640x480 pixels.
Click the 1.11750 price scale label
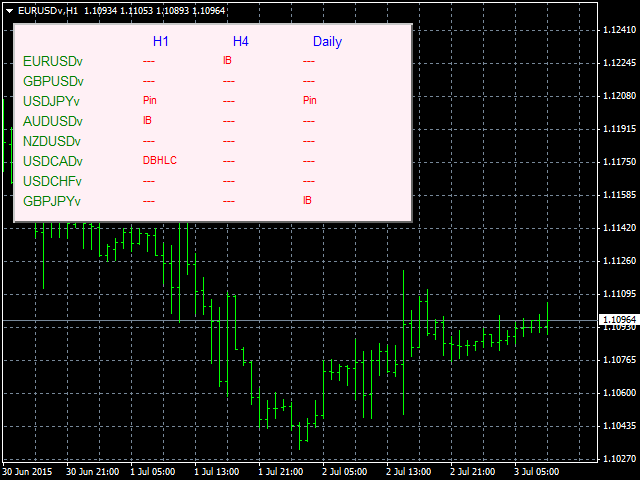click(620, 162)
